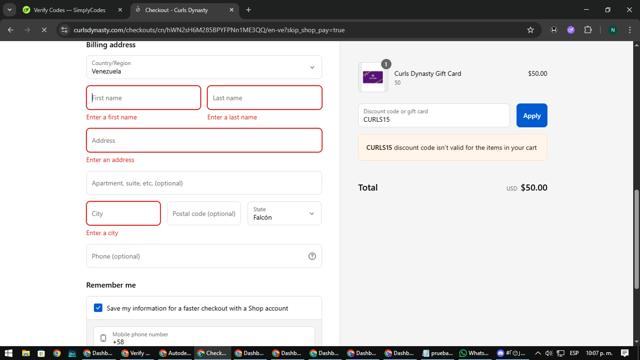Click the Postal code field

click(204, 213)
